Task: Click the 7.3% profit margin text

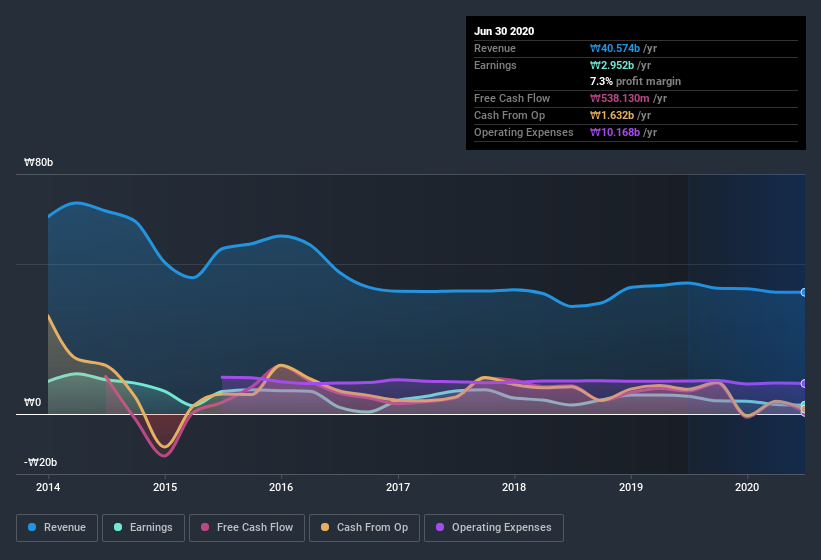Action: click(x=635, y=81)
